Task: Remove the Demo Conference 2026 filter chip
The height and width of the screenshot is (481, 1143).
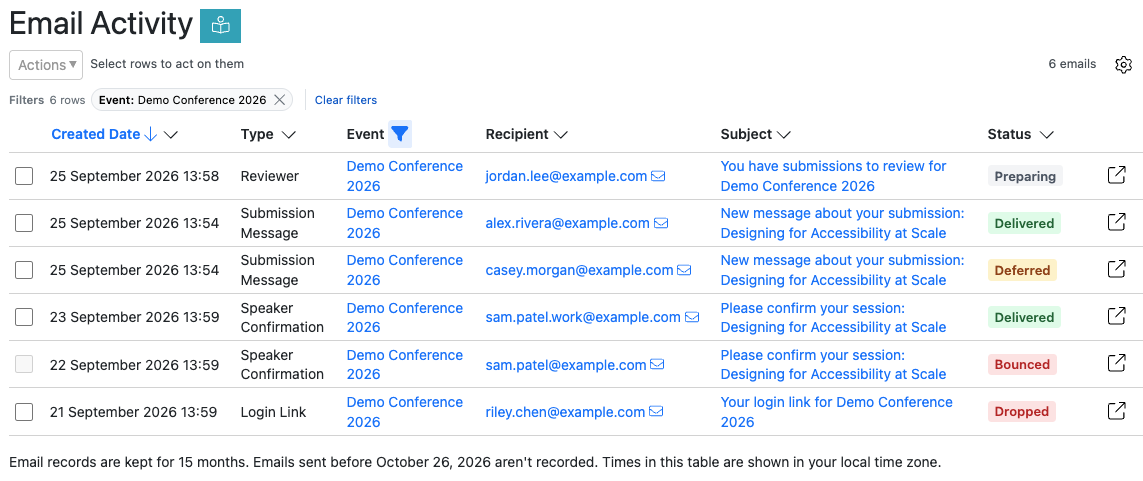Action: (x=279, y=100)
